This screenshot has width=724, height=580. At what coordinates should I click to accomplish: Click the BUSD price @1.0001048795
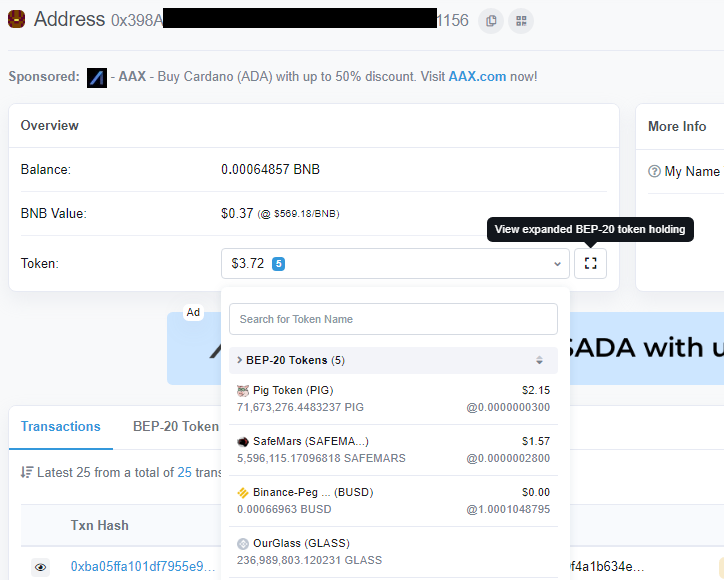point(508,509)
